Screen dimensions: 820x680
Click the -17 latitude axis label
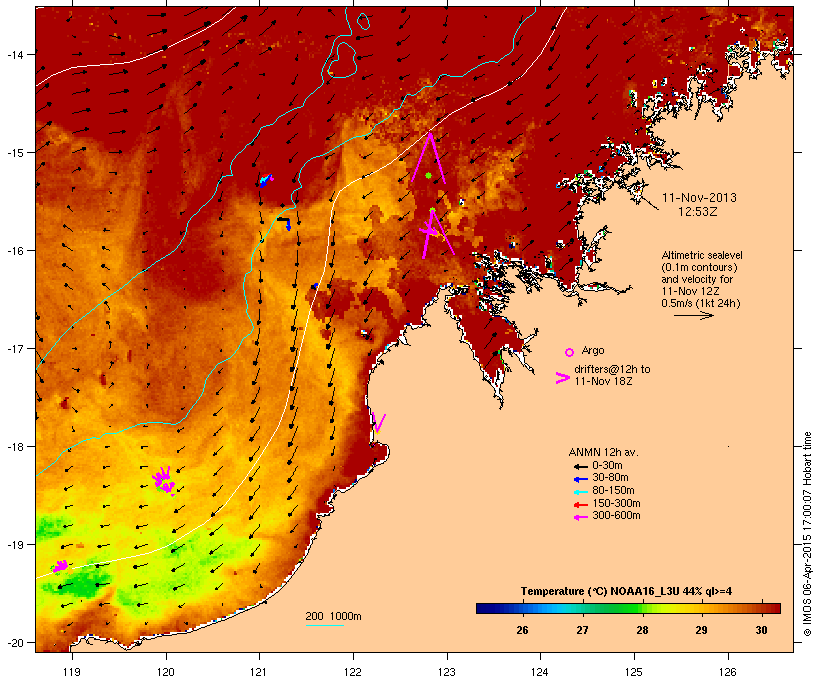coord(15,349)
